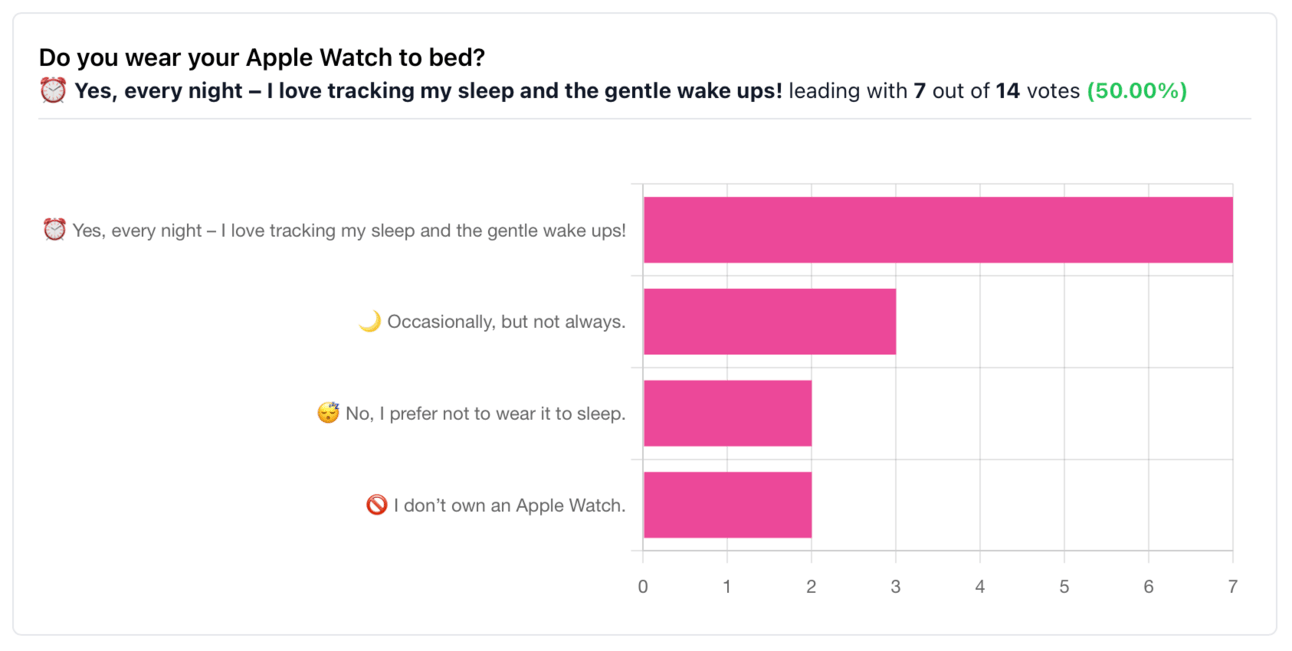Click the 14 total votes number in the header

tap(1008, 91)
